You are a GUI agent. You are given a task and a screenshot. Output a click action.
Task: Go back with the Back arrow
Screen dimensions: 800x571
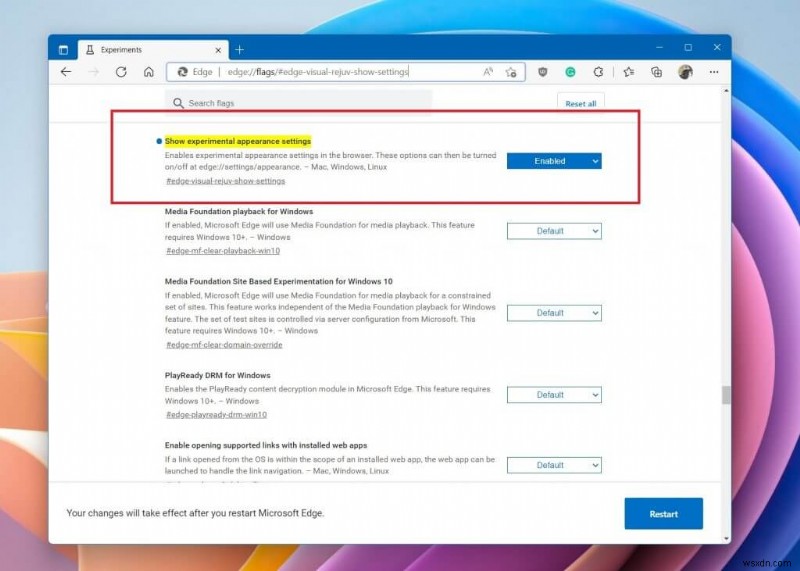66,72
